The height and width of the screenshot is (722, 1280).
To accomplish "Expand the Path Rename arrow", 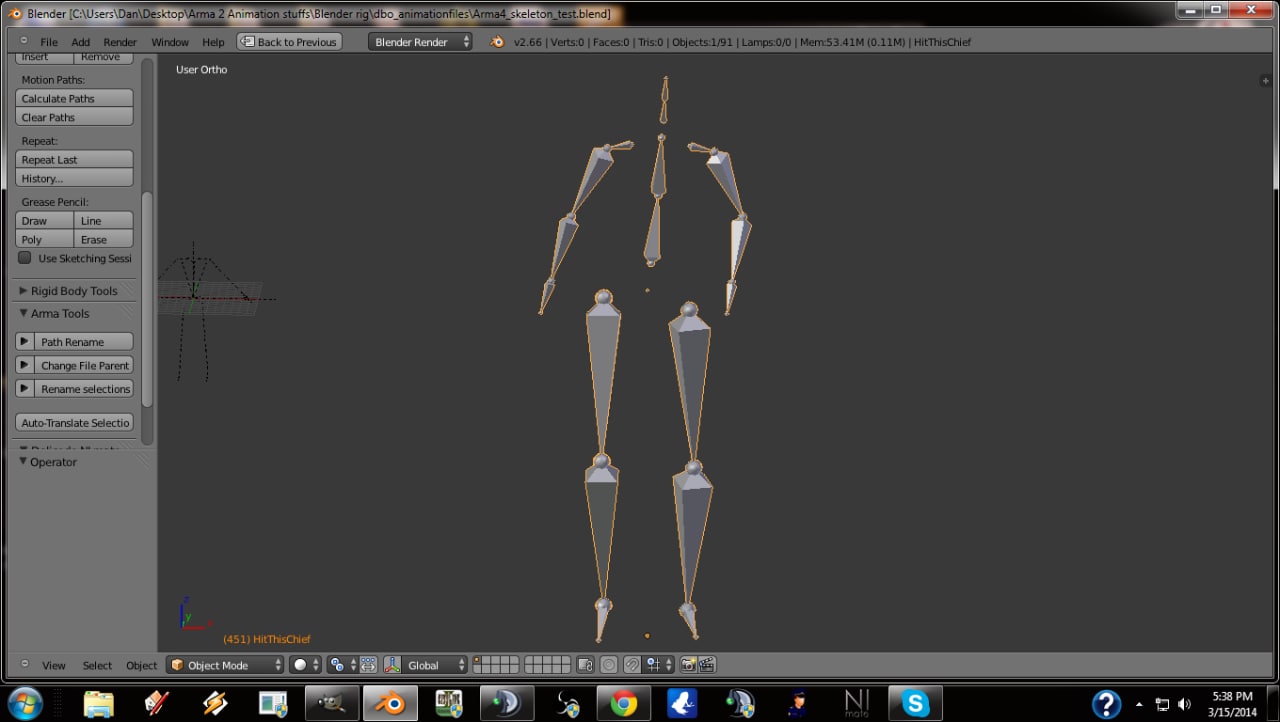I will [25, 342].
